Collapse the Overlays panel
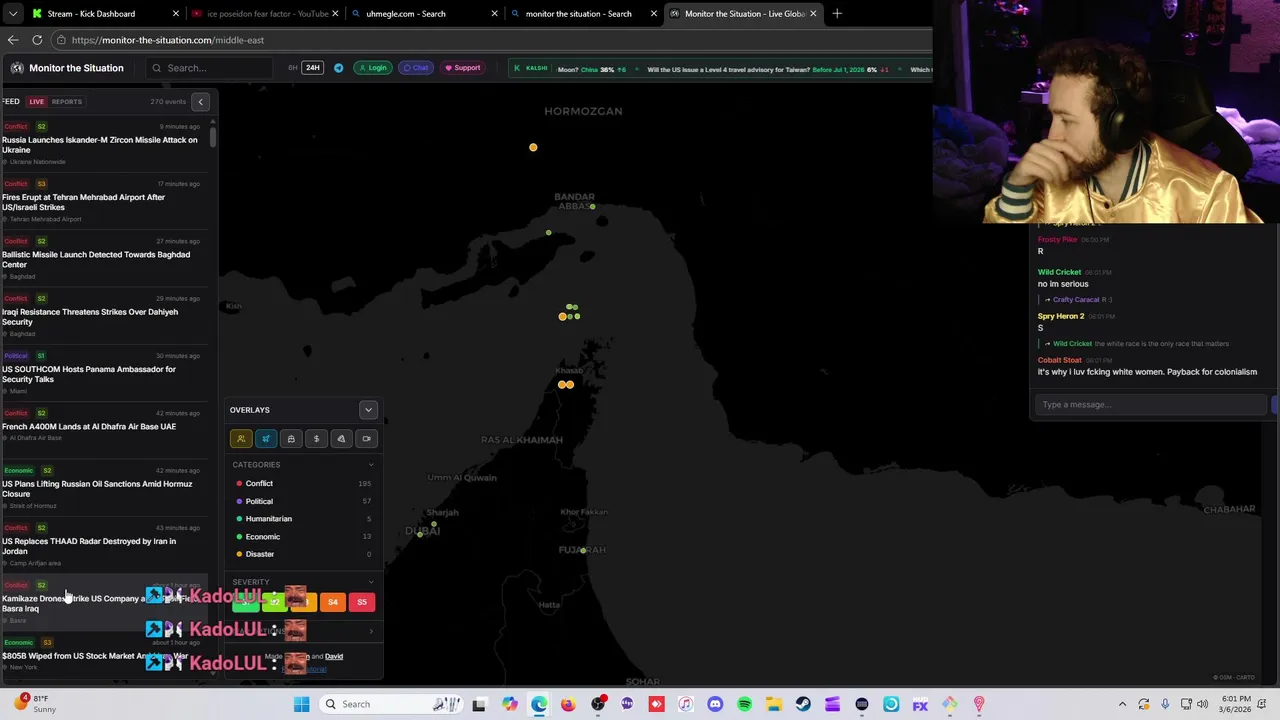The height and width of the screenshot is (720, 1280). (368, 410)
